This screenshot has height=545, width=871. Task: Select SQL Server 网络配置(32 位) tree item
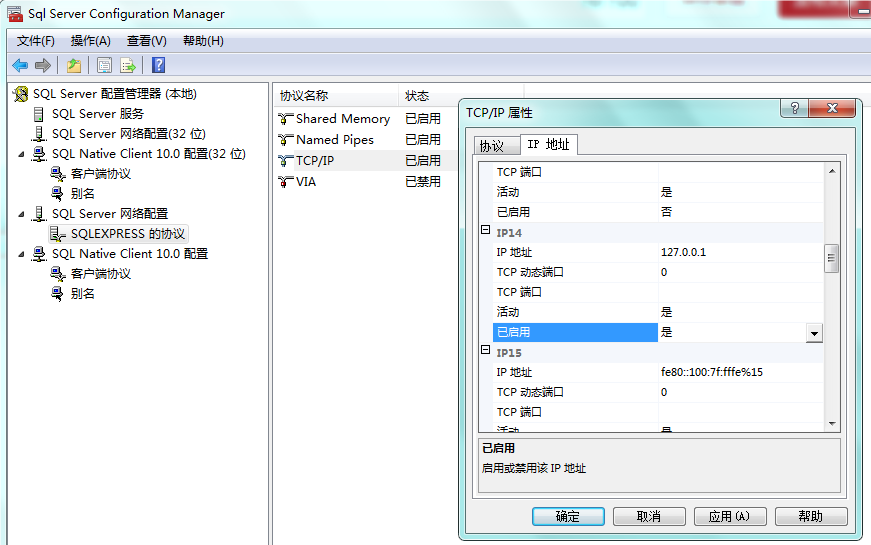[x=129, y=134]
